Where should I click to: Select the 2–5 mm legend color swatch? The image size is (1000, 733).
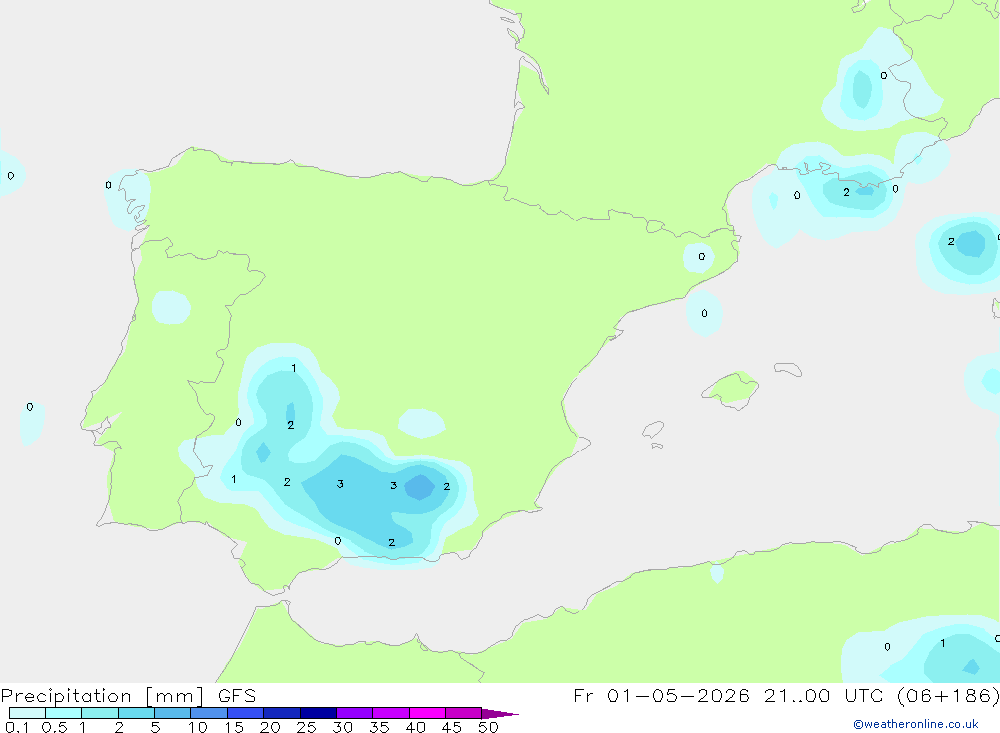(x=136, y=713)
